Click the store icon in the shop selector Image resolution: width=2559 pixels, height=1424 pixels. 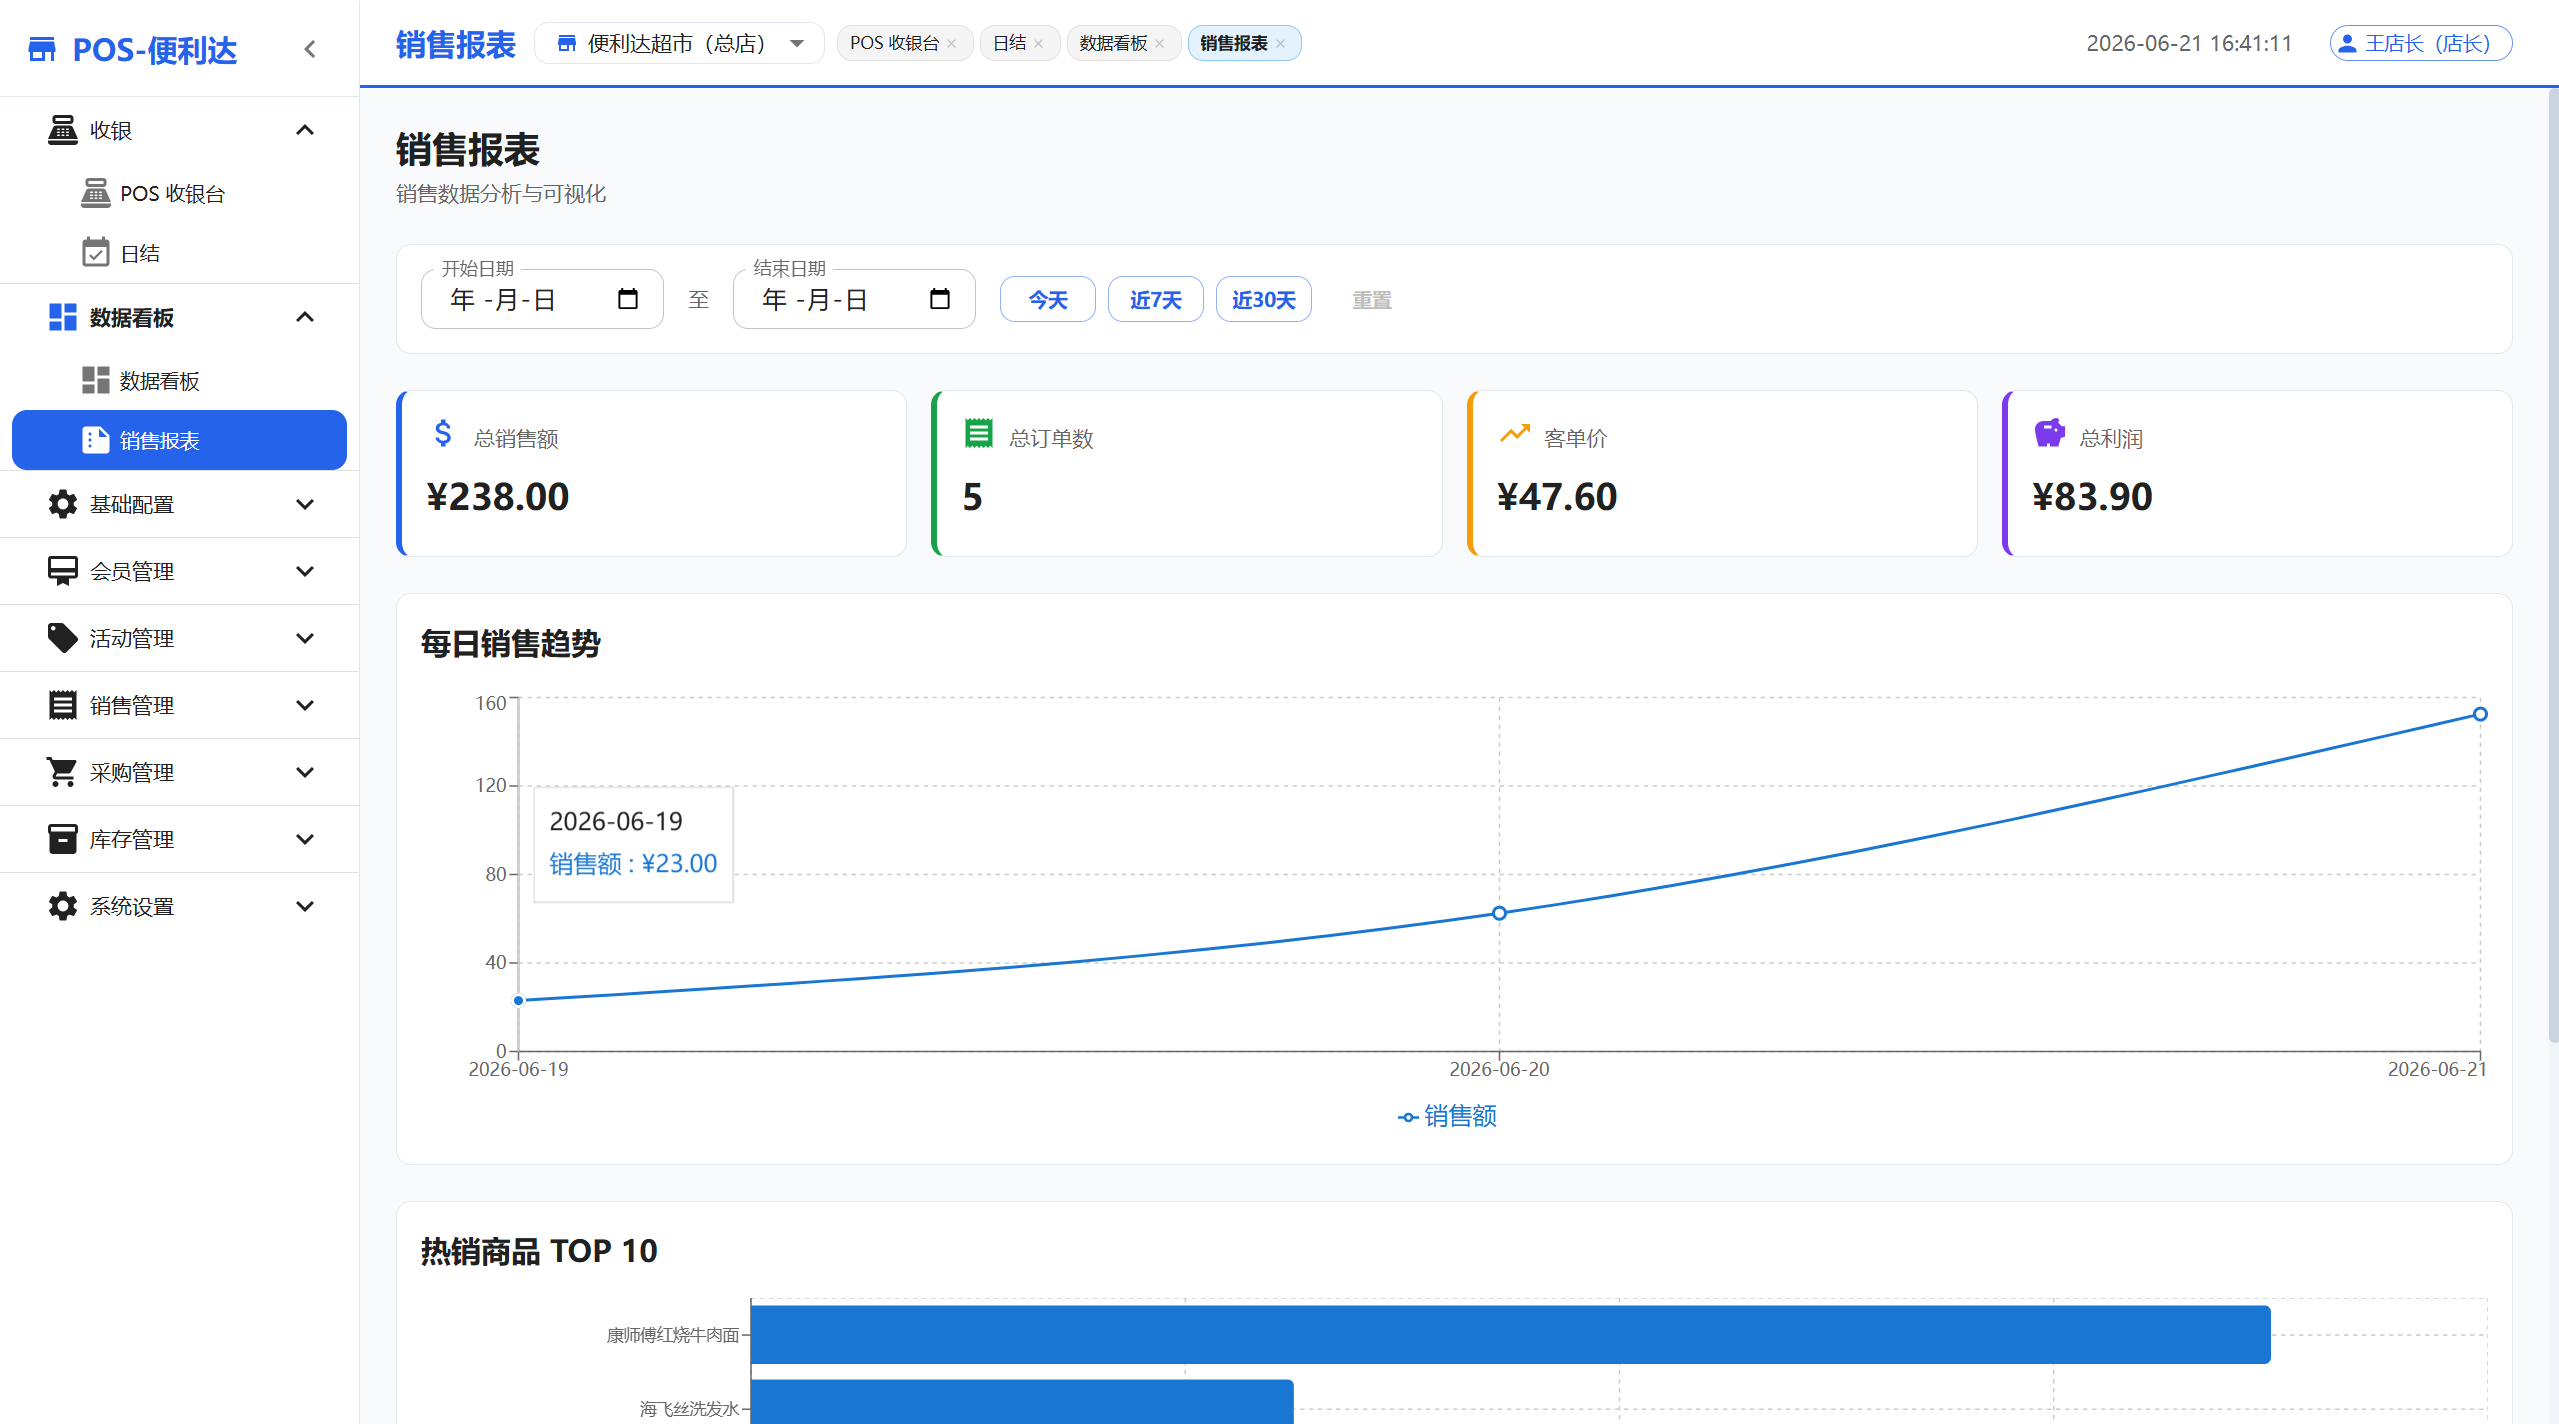click(x=567, y=43)
